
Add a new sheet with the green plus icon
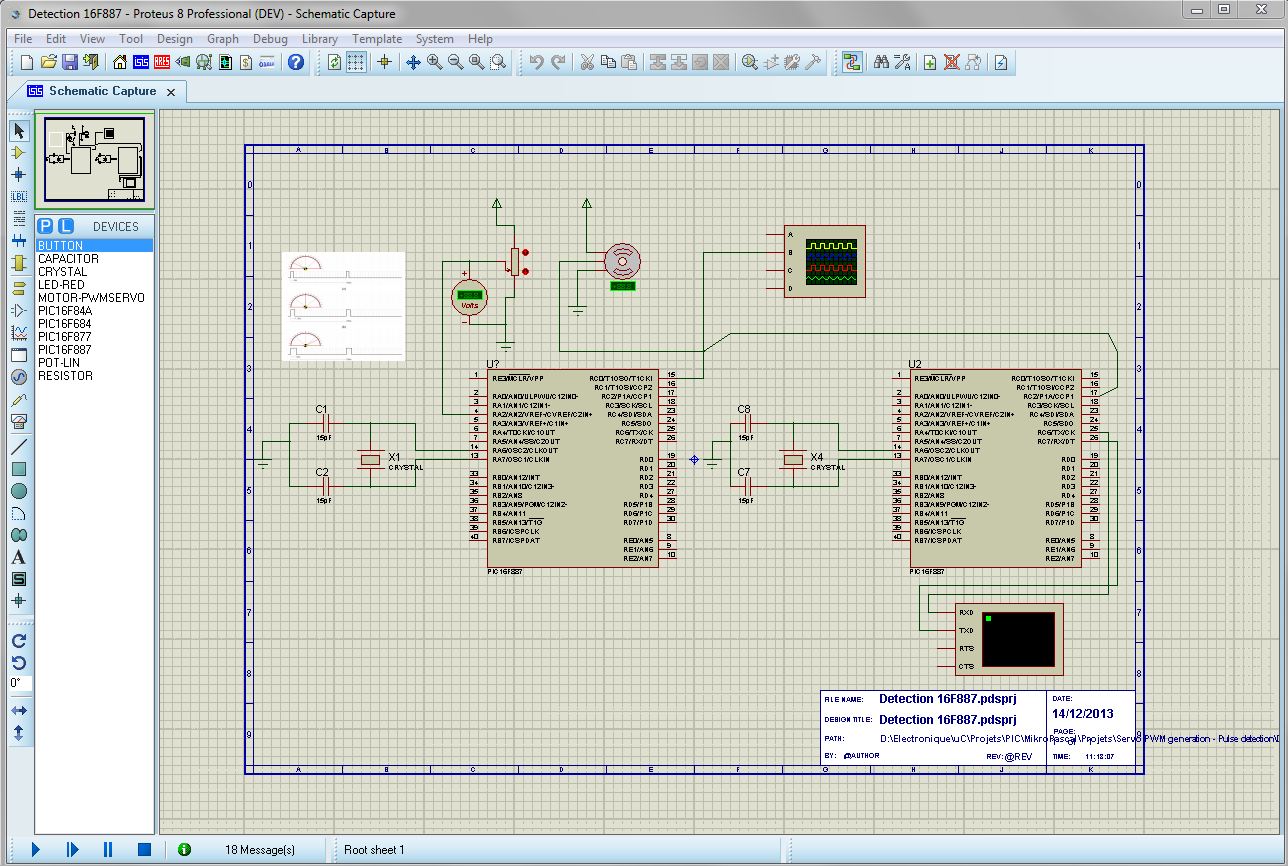click(x=930, y=62)
